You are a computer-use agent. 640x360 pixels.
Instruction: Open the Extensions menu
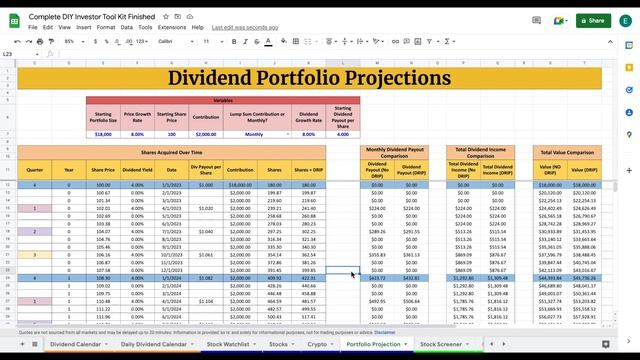(x=172, y=27)
